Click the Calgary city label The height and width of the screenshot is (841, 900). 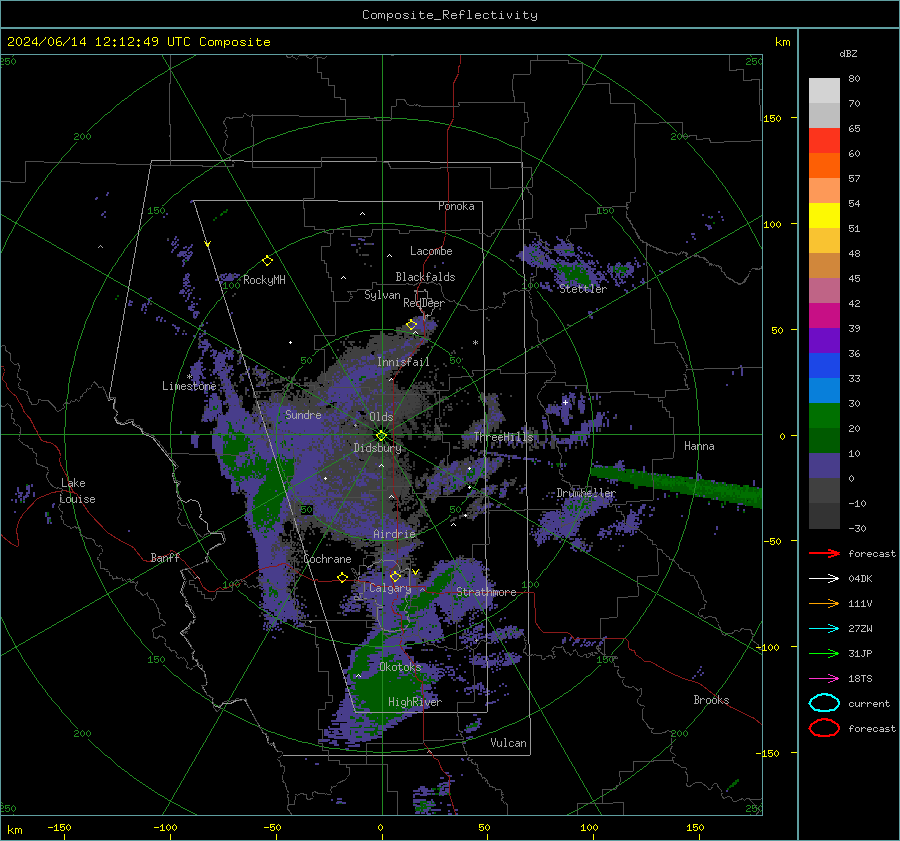[390, 588]
